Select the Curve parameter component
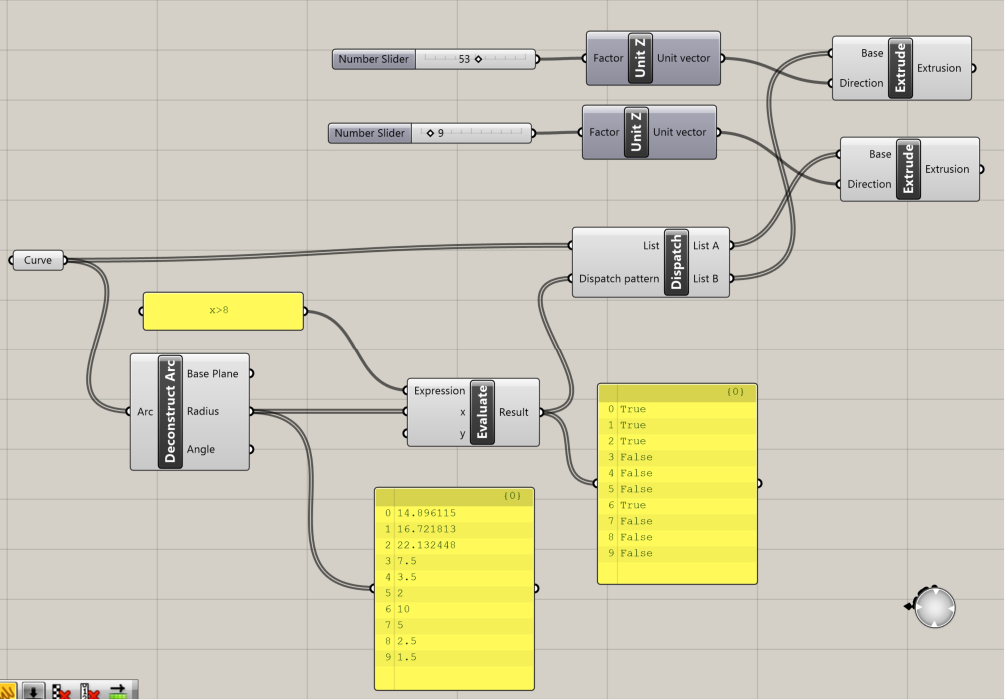1005x700 pixels. [38, 260]
